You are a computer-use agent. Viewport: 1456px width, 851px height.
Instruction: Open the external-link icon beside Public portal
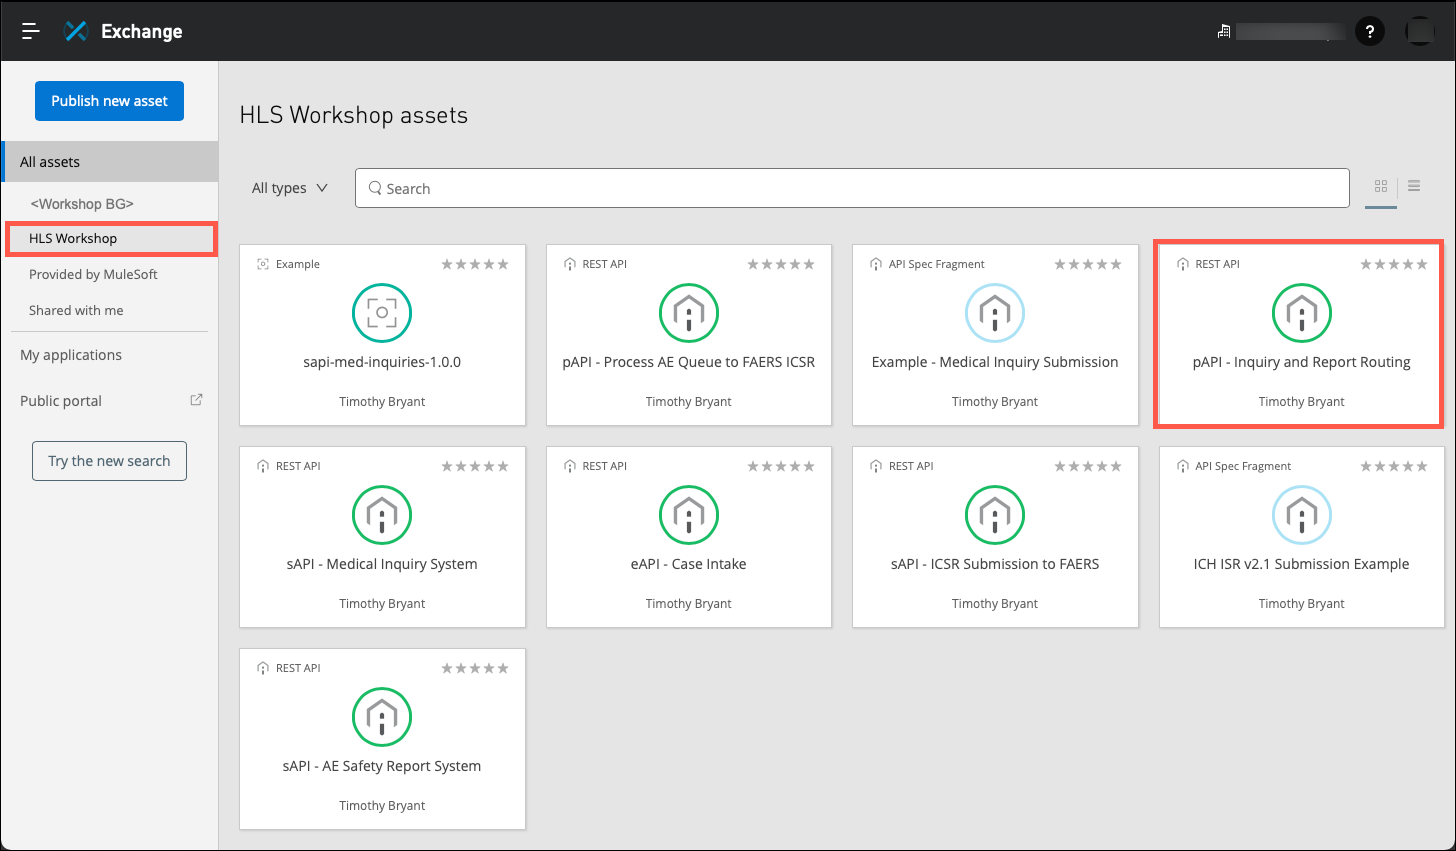coord(197,400)
